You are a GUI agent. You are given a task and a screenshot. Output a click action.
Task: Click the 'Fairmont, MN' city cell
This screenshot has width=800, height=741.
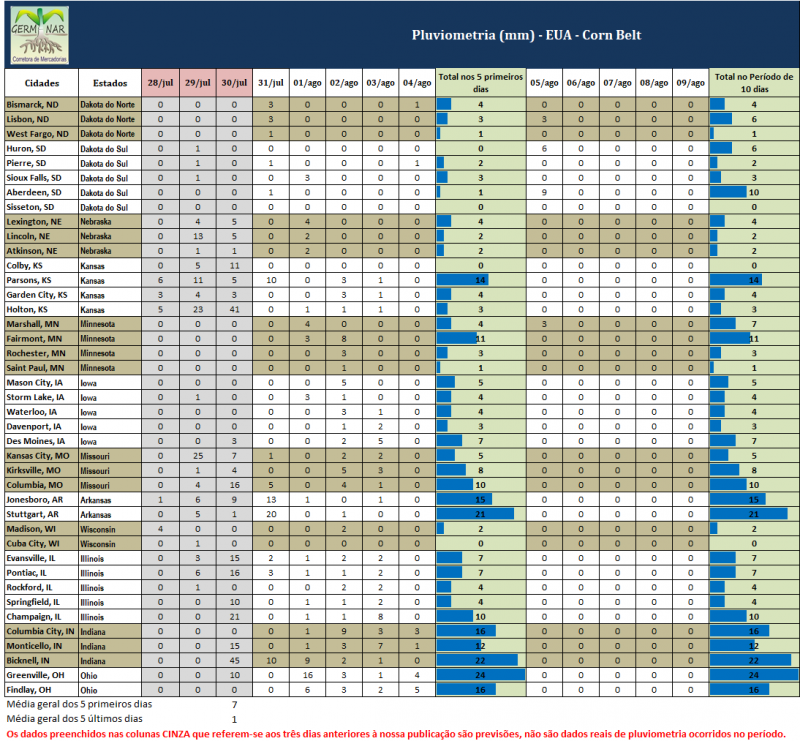click(42, 338)
